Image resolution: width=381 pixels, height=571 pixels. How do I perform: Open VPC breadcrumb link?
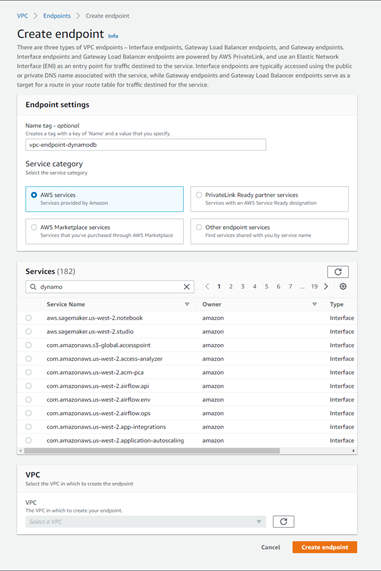(22, 16)
